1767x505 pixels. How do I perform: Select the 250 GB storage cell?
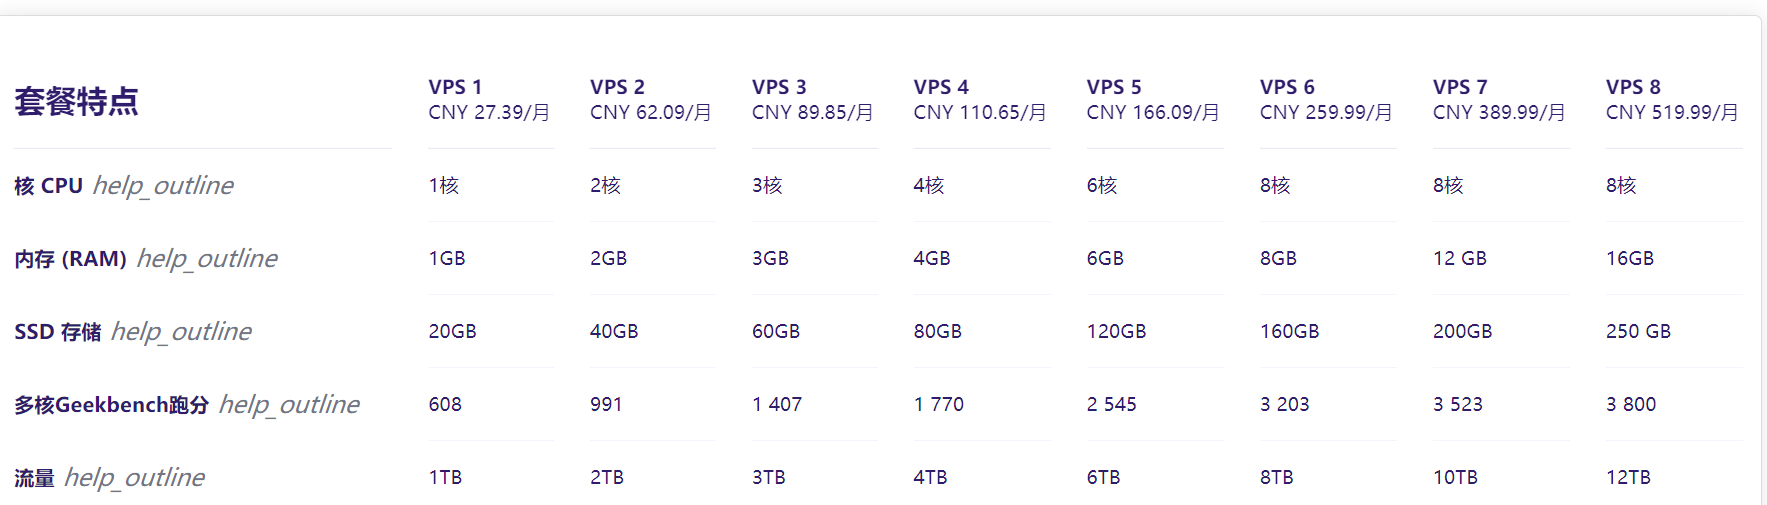coord(1638,331)
